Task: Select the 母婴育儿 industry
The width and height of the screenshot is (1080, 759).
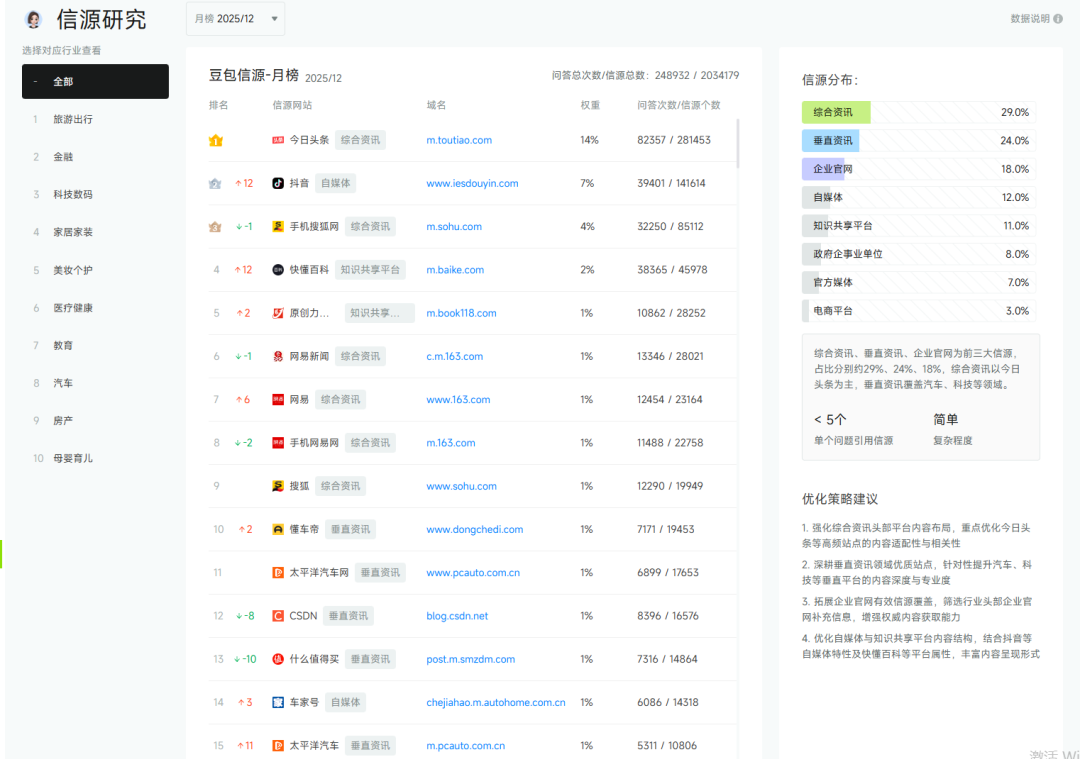Action: [73, 458]
